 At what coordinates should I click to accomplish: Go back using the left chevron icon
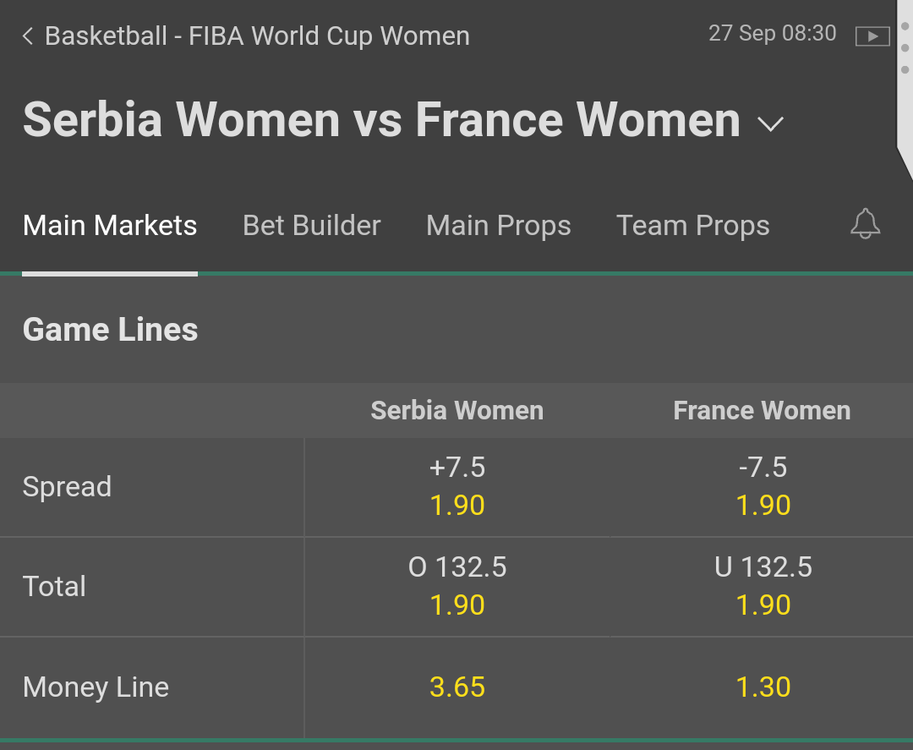point(27,36)
